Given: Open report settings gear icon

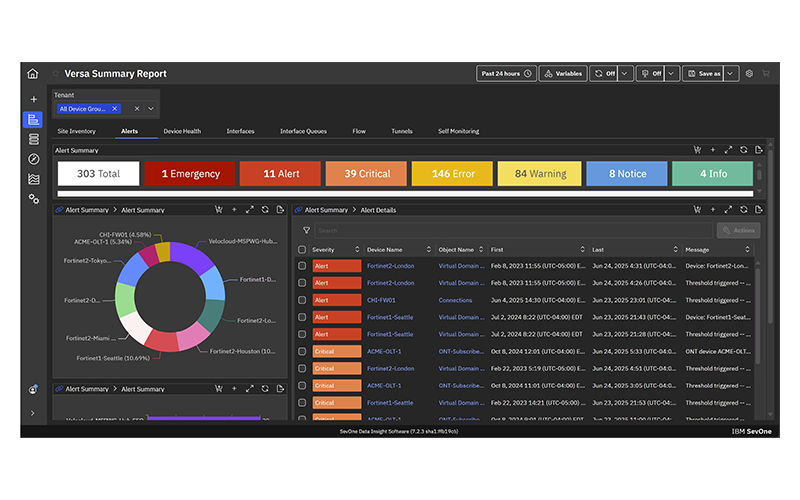Looking at the screenshot, I should 749,73.
